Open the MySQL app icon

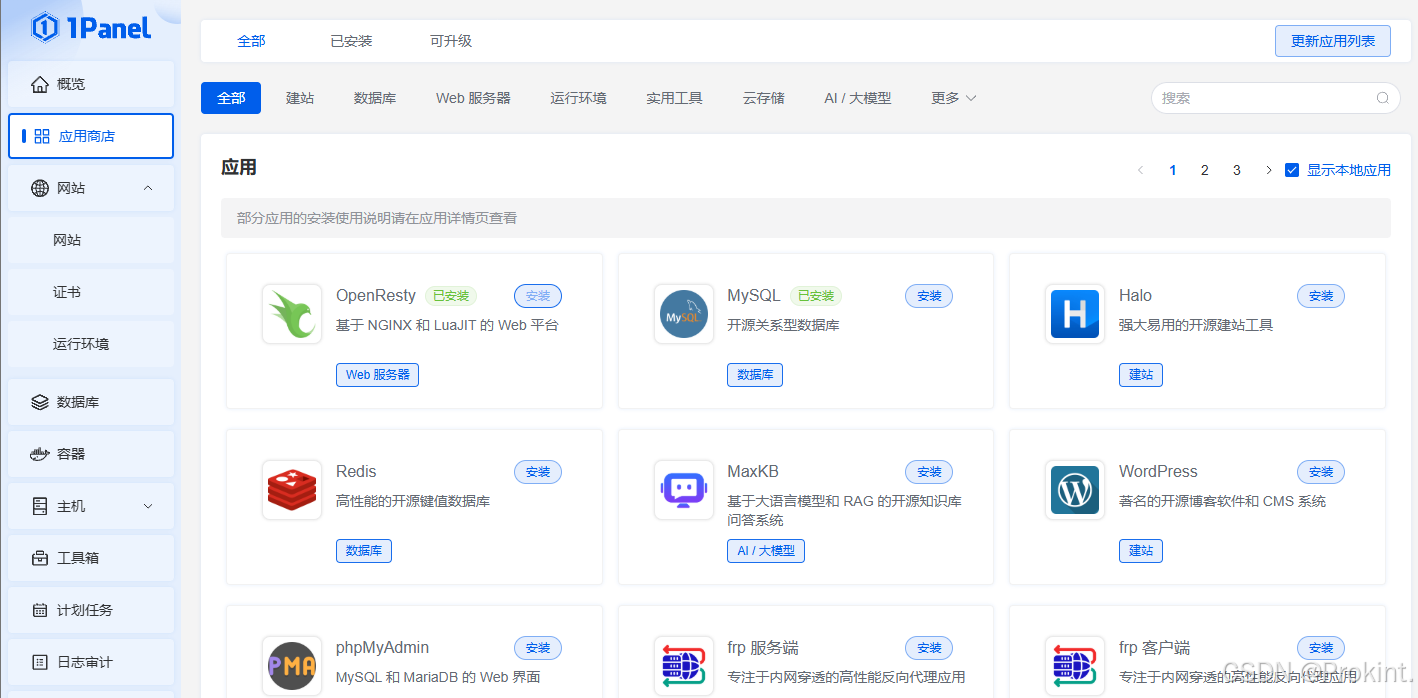click(684, 314)
